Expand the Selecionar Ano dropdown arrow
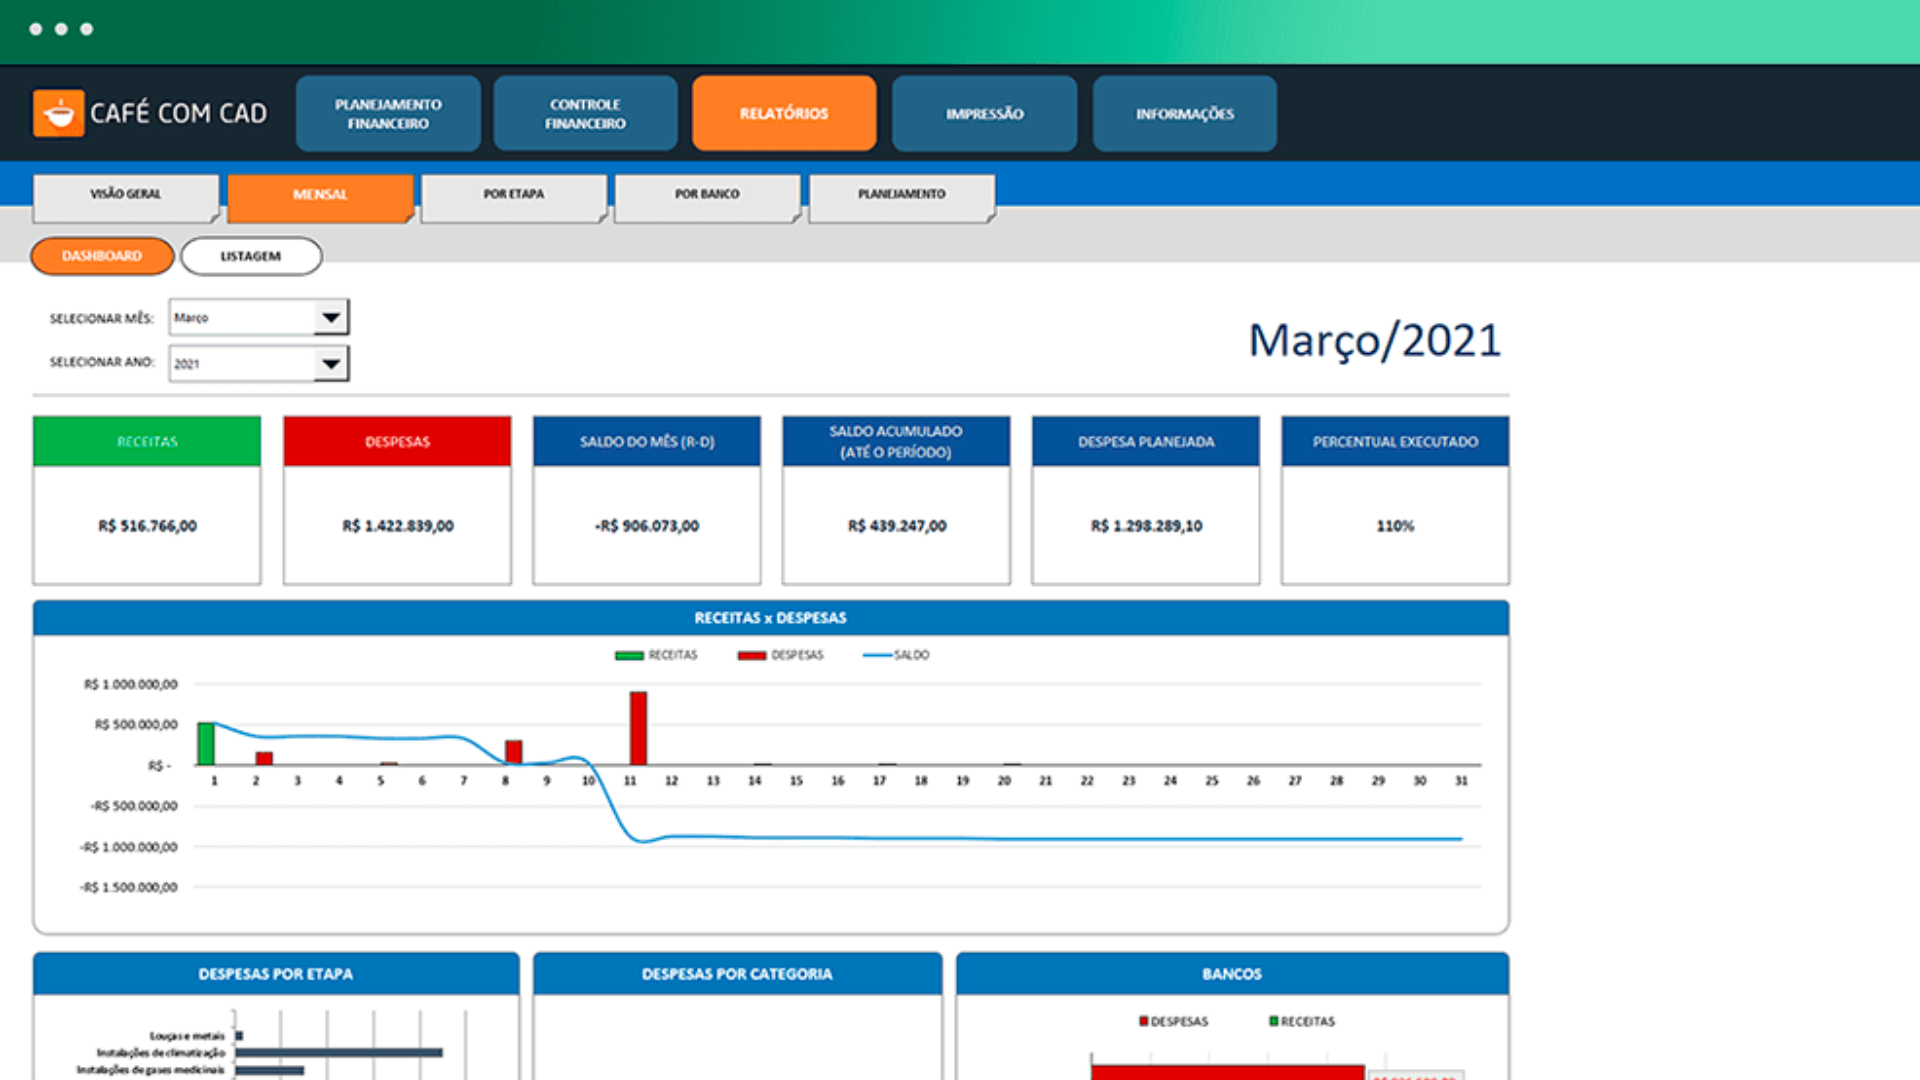 pyautogui.click(x=330, y=364)
